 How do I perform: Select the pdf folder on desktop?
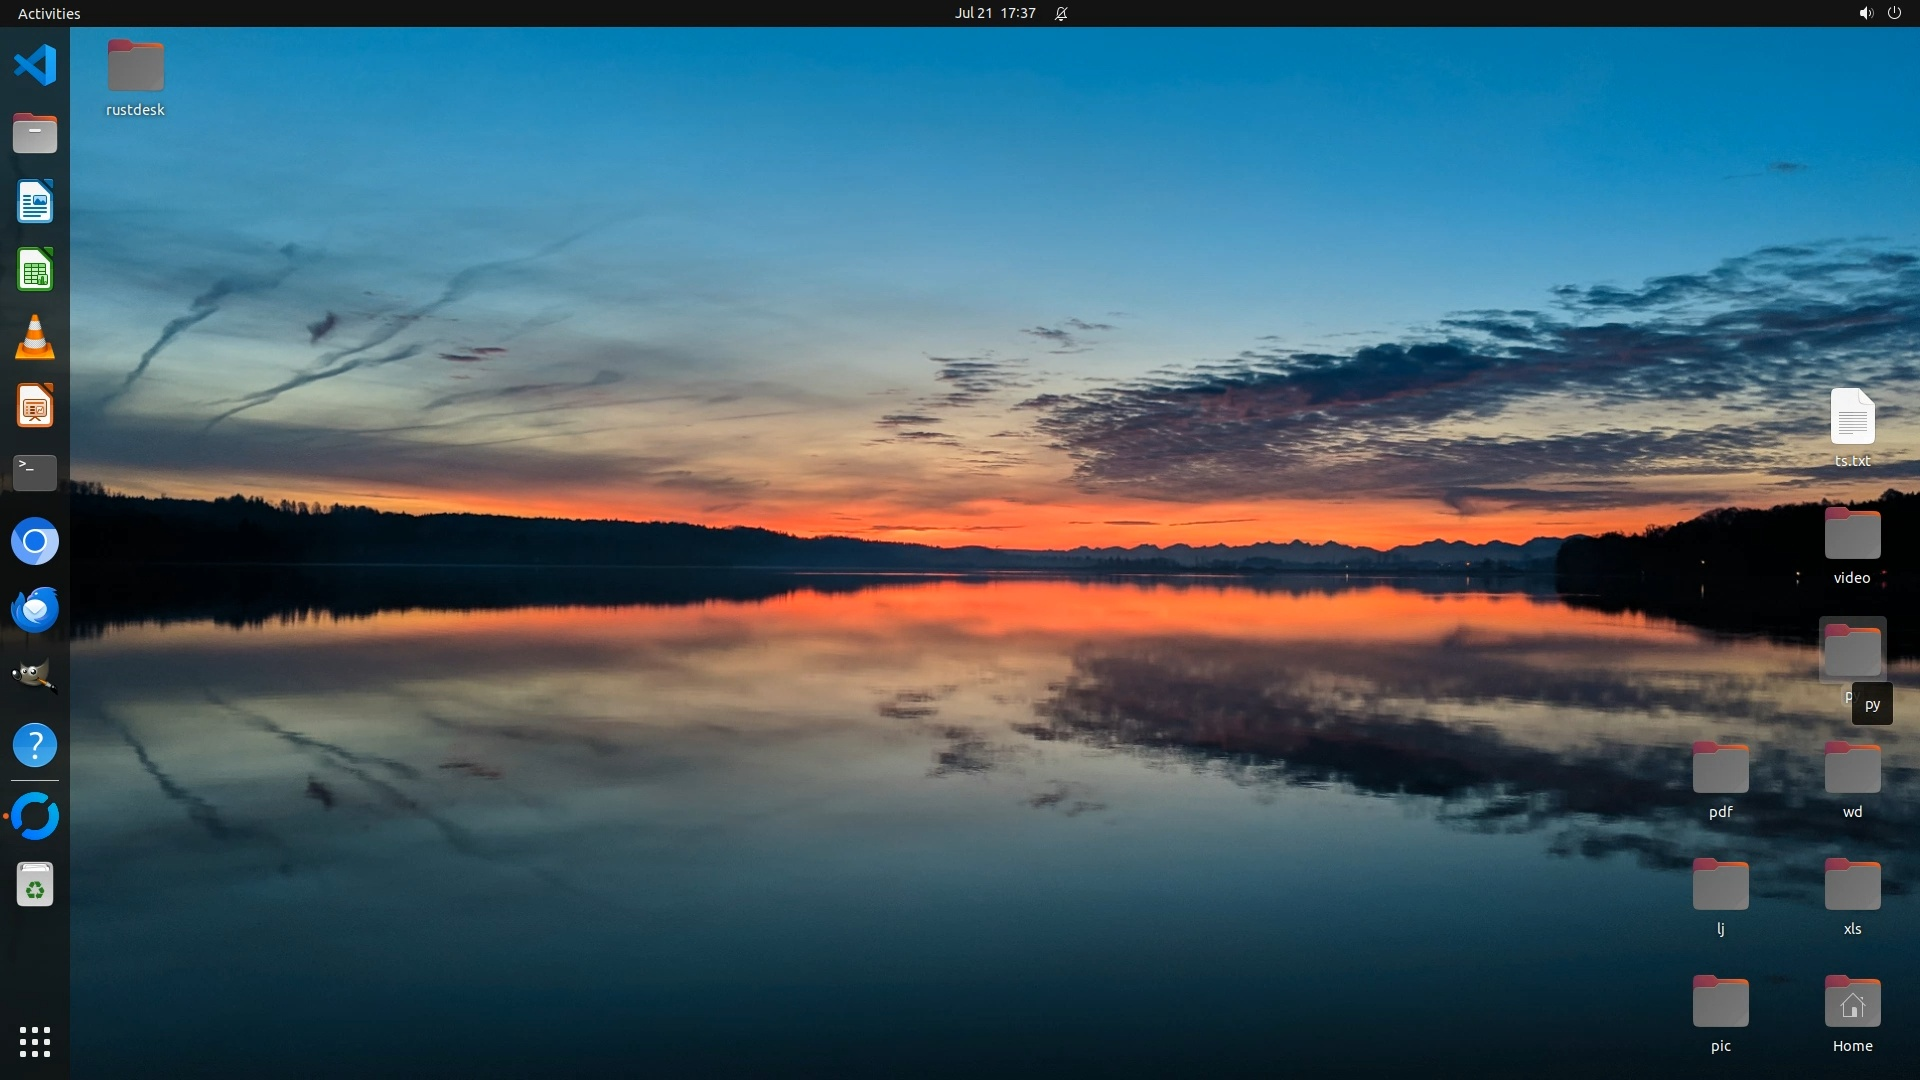(1720, 769)
